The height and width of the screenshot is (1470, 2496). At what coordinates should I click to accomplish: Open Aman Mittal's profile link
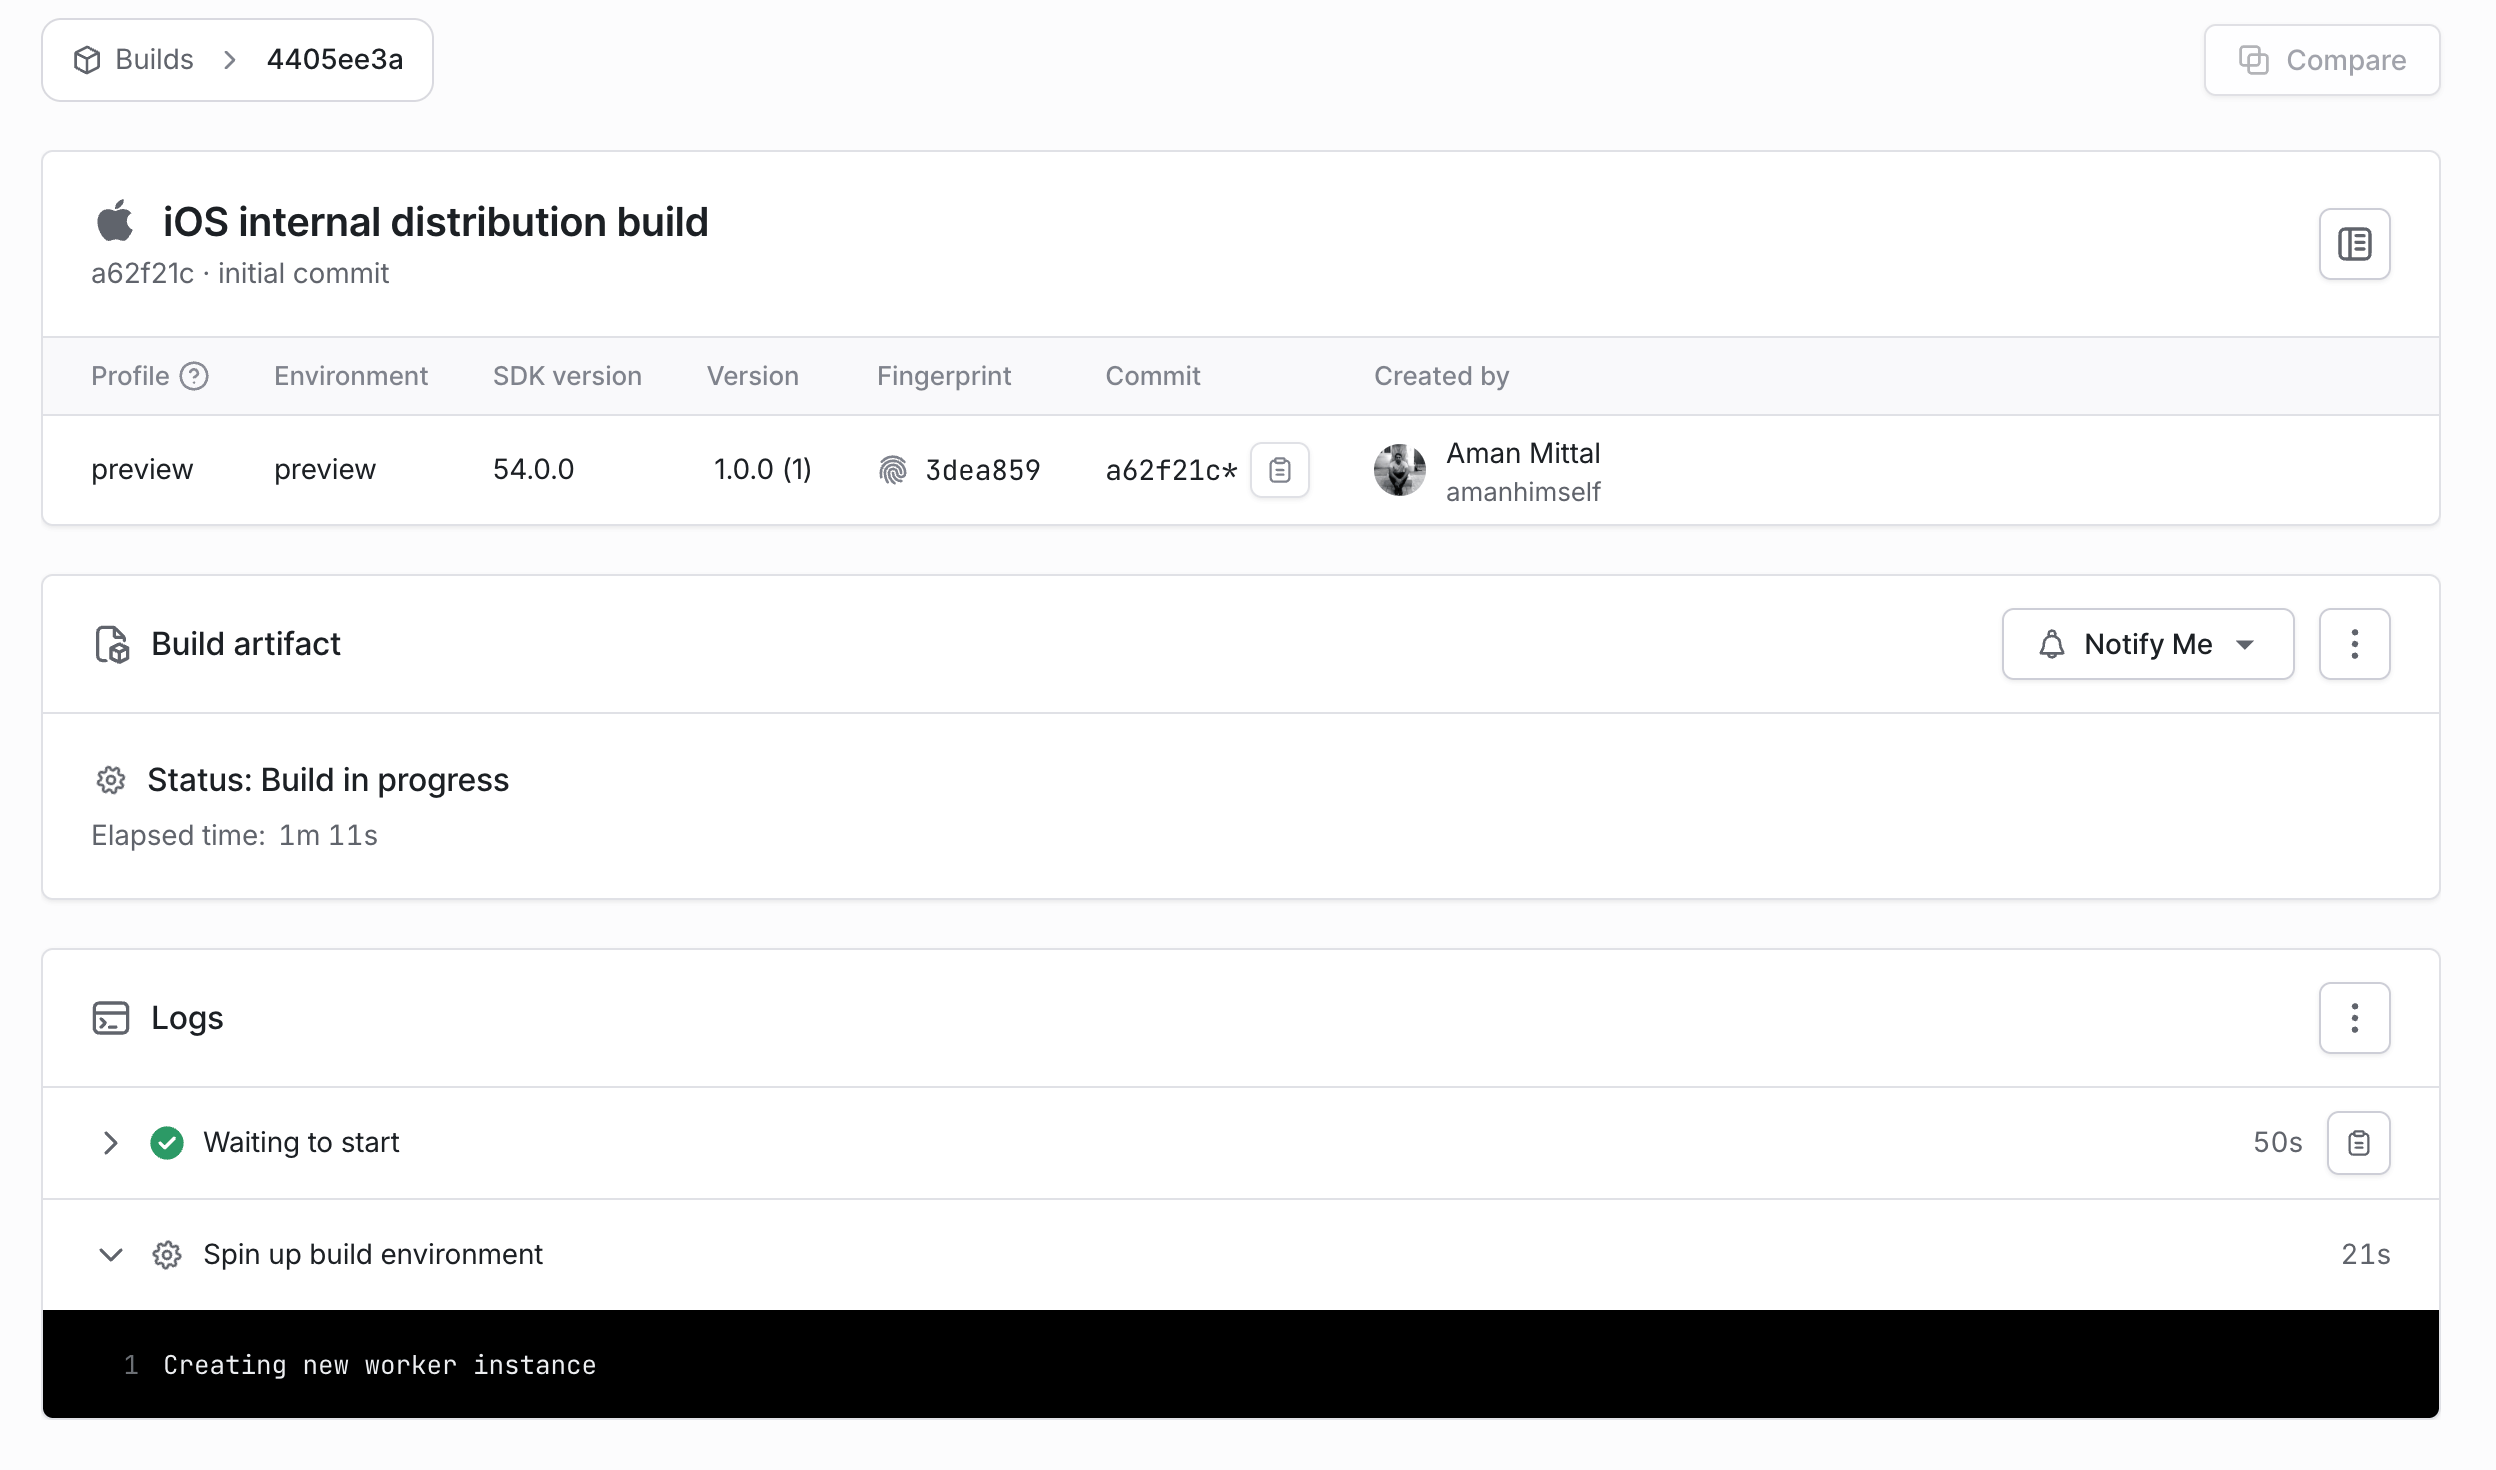tap(1522, 454)
